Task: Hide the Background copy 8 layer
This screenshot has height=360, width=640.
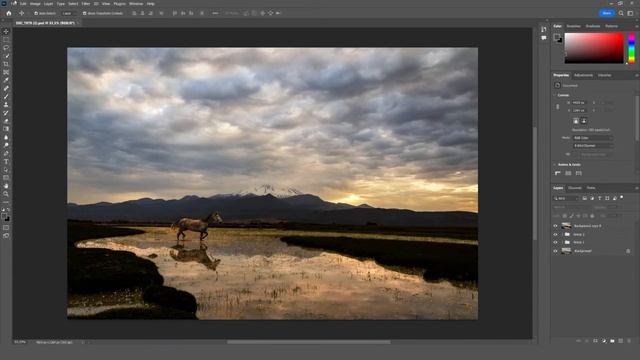Action: [x=555, y=226]
